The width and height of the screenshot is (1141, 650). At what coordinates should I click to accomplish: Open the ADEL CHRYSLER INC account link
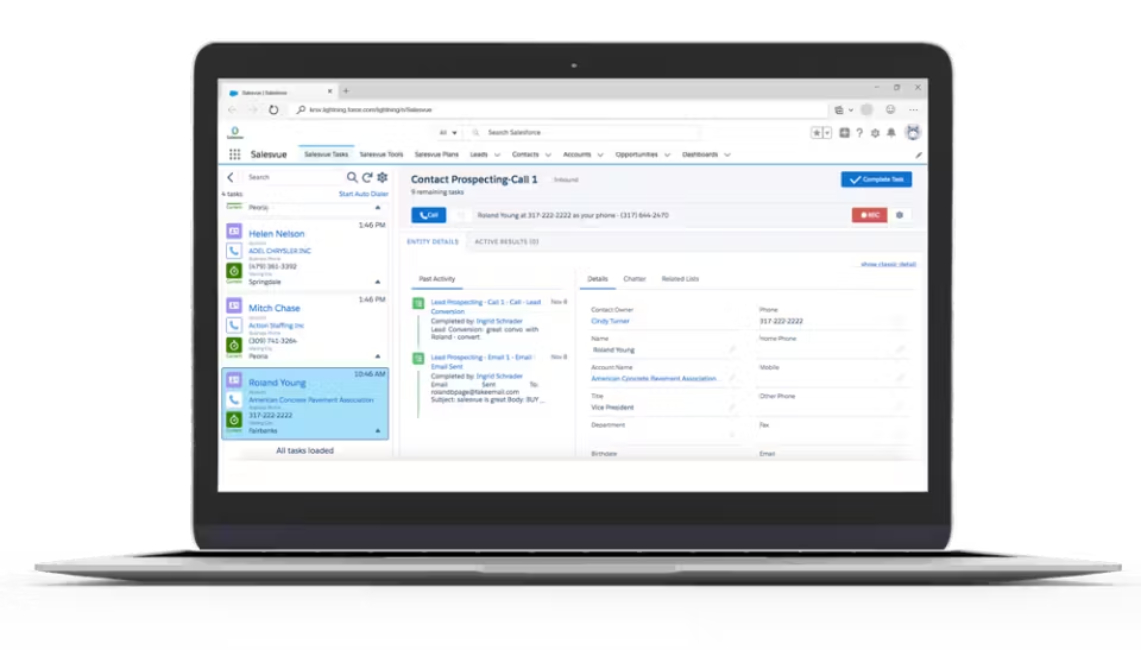point(279,251)
